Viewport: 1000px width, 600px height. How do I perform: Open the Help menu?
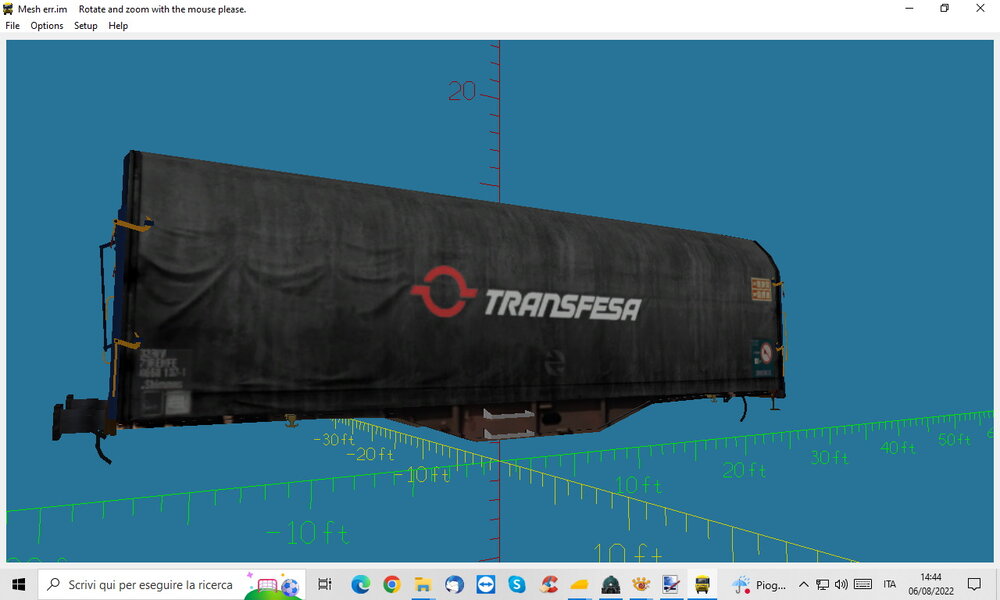tap(118, 26)
